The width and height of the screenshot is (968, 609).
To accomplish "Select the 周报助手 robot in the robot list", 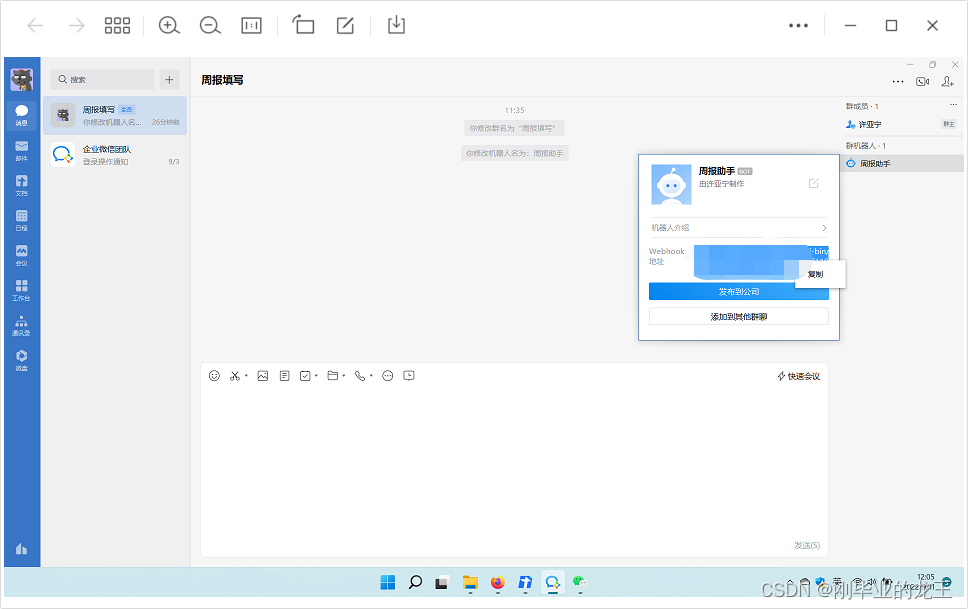I will [x=902, y=163].
